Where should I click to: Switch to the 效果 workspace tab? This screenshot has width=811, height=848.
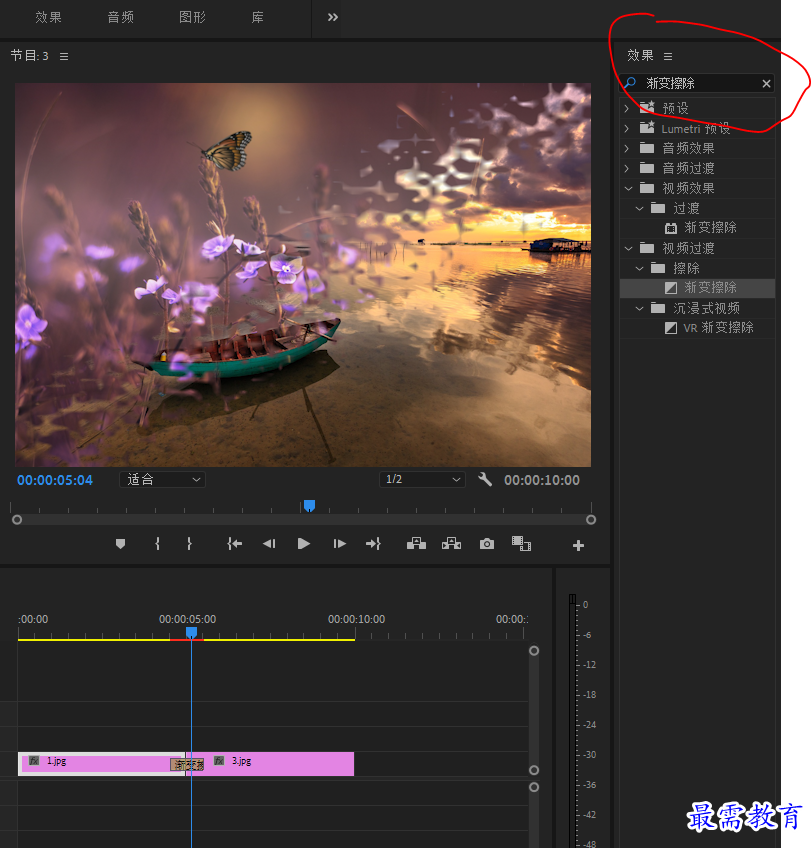[49, 17]
